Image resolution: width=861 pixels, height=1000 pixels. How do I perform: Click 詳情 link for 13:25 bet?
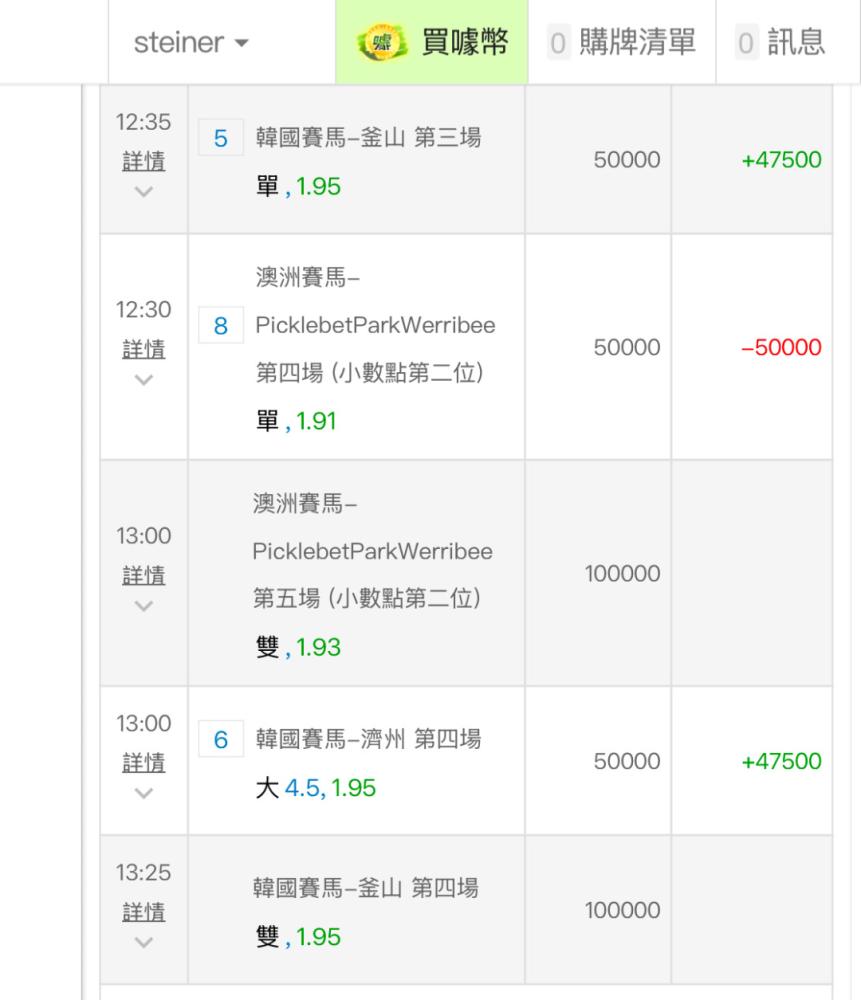pos(143,913)
